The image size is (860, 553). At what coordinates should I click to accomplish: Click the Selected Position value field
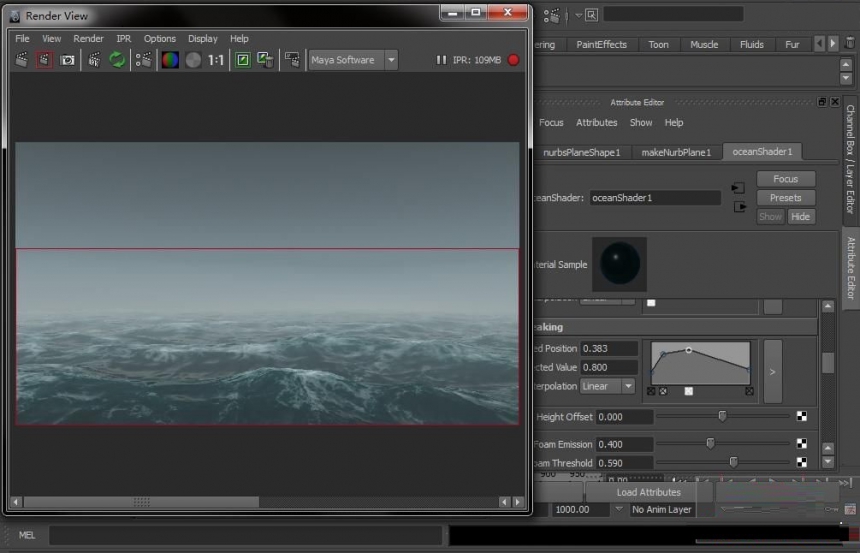coord(609,348)
